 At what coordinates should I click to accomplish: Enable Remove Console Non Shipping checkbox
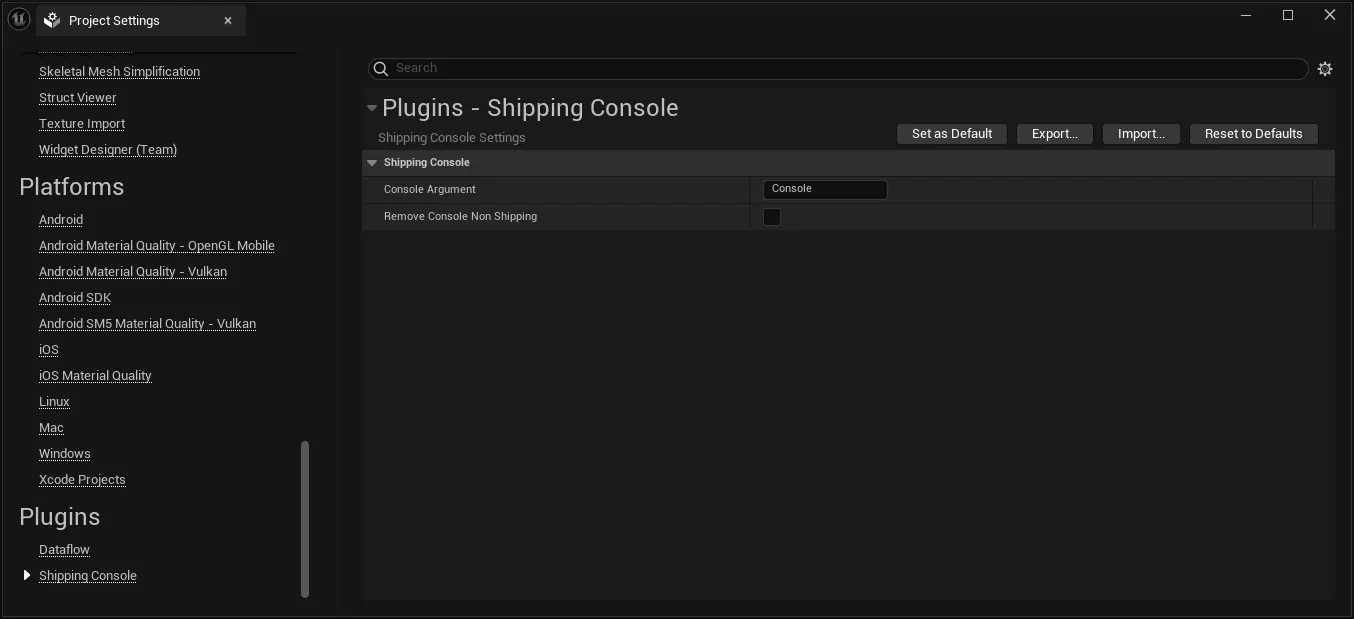coord(772,217)
